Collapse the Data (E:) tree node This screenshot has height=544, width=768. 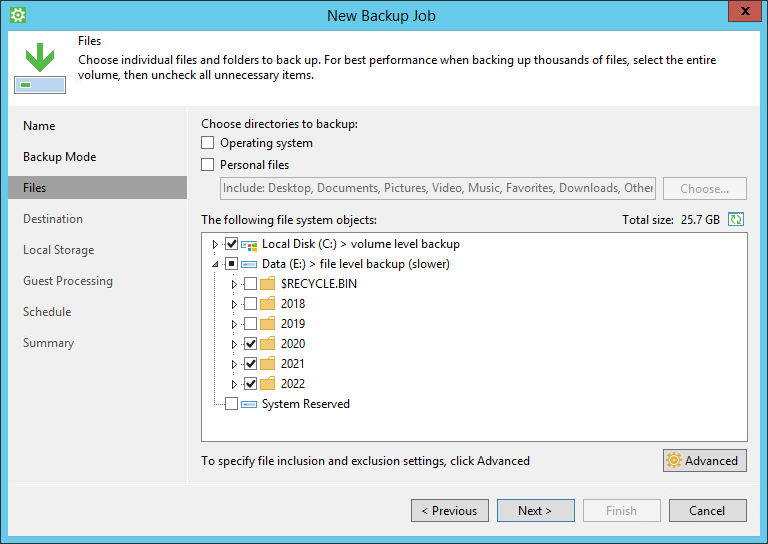click(x=215, y=264)
